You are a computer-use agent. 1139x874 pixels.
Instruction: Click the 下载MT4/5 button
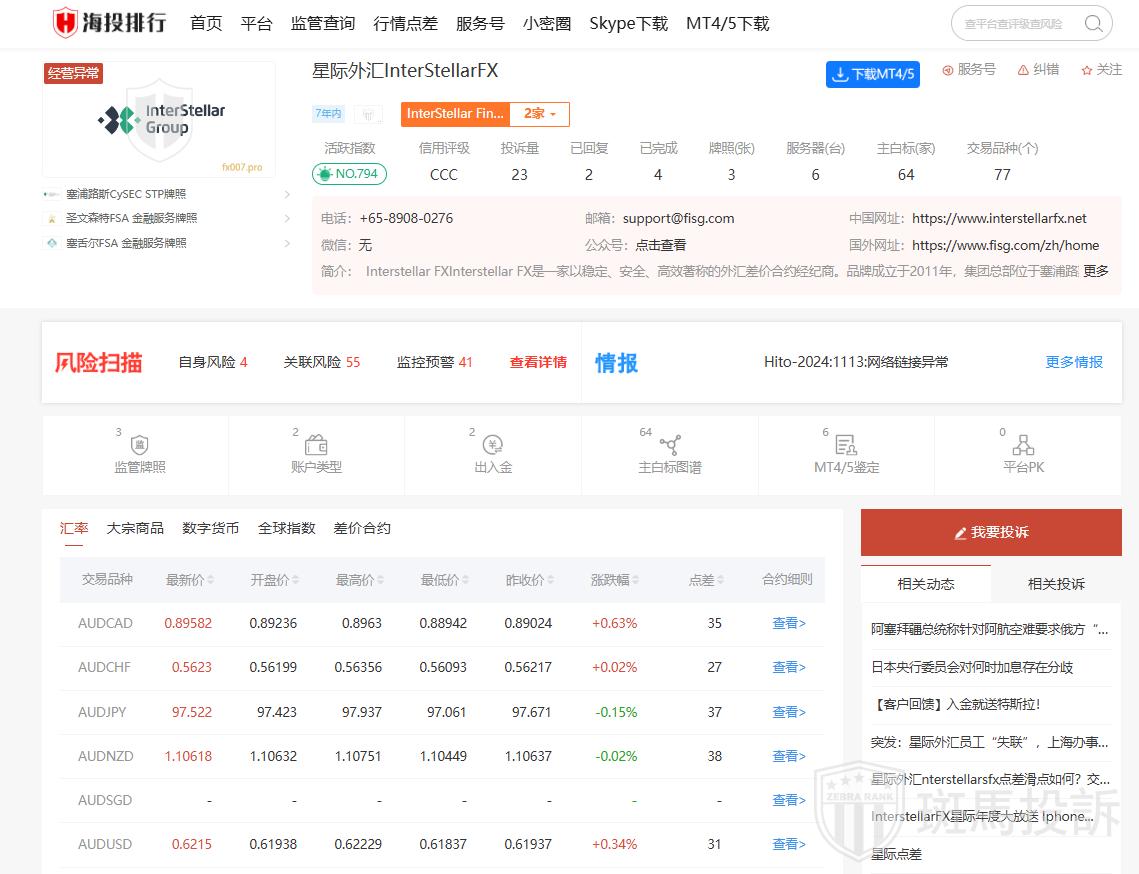[872, 74]
